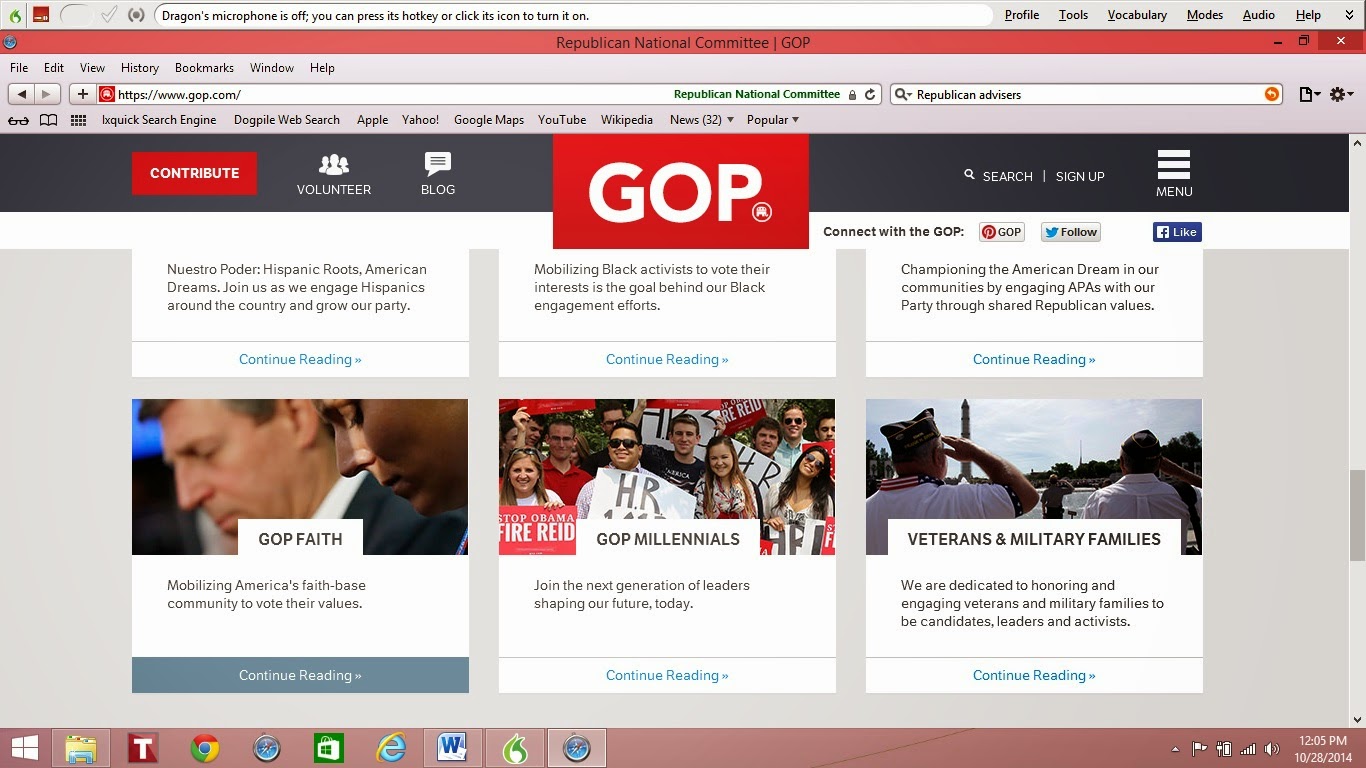The height and width of the screenshot is (768, 1366).
Task: Open the Google Maps bookmark
Action: 489,120
